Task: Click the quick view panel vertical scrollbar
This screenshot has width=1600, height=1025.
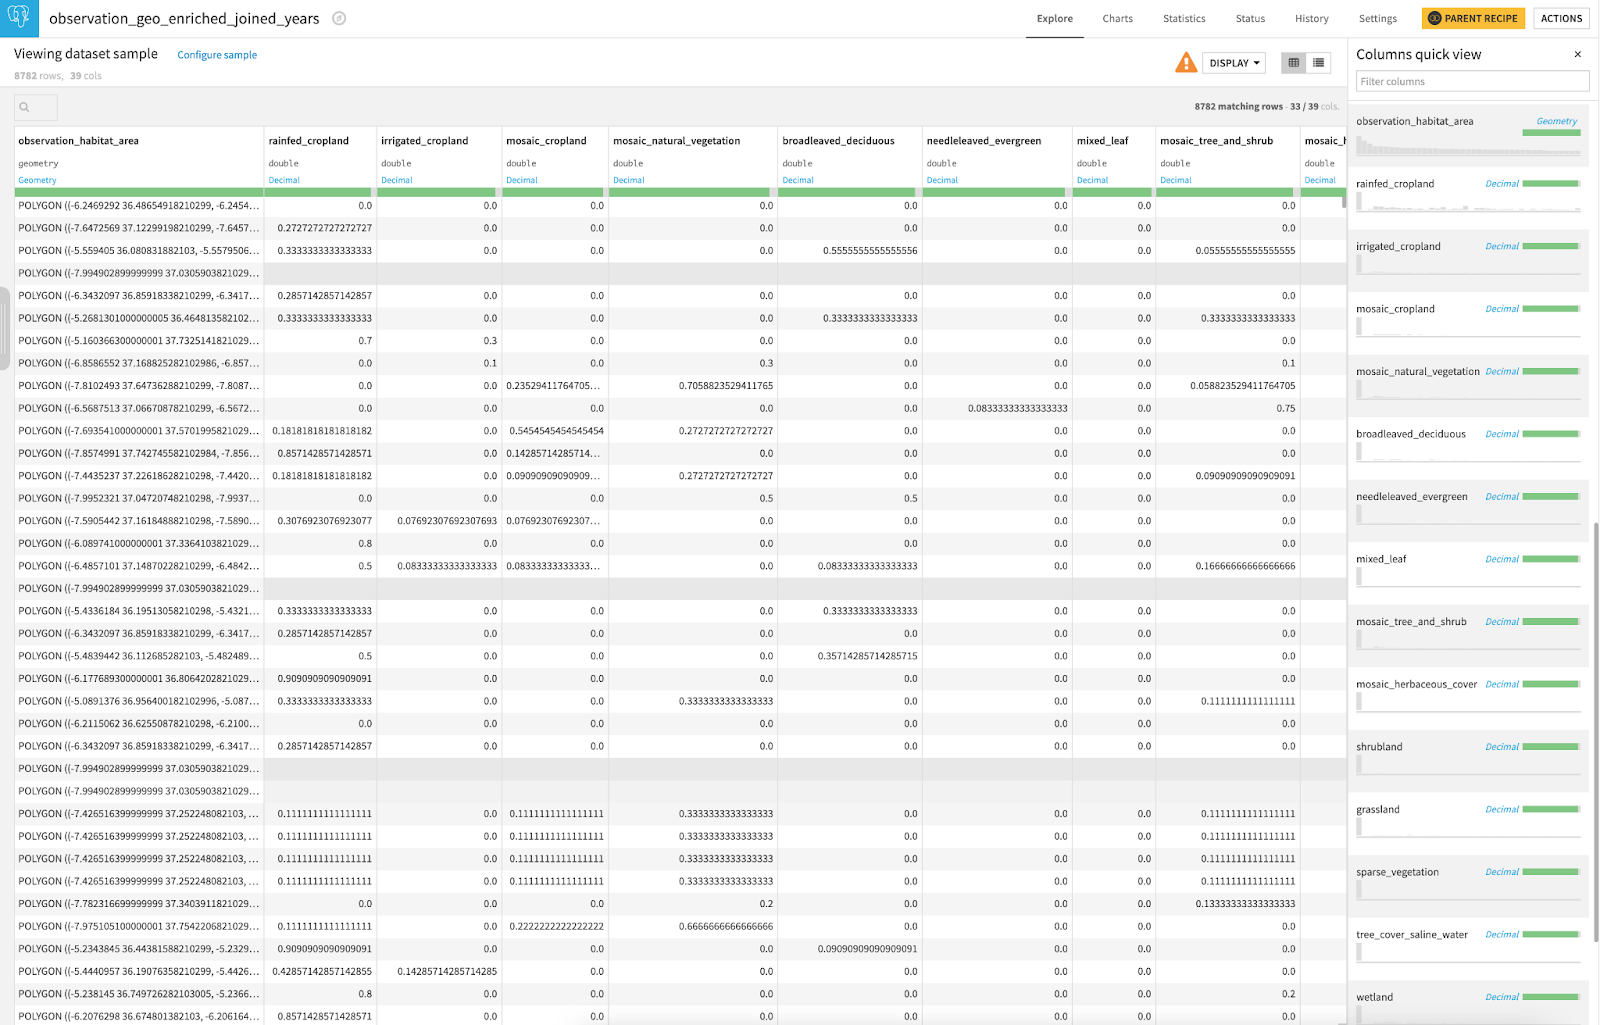Action: pos(1594,730)
